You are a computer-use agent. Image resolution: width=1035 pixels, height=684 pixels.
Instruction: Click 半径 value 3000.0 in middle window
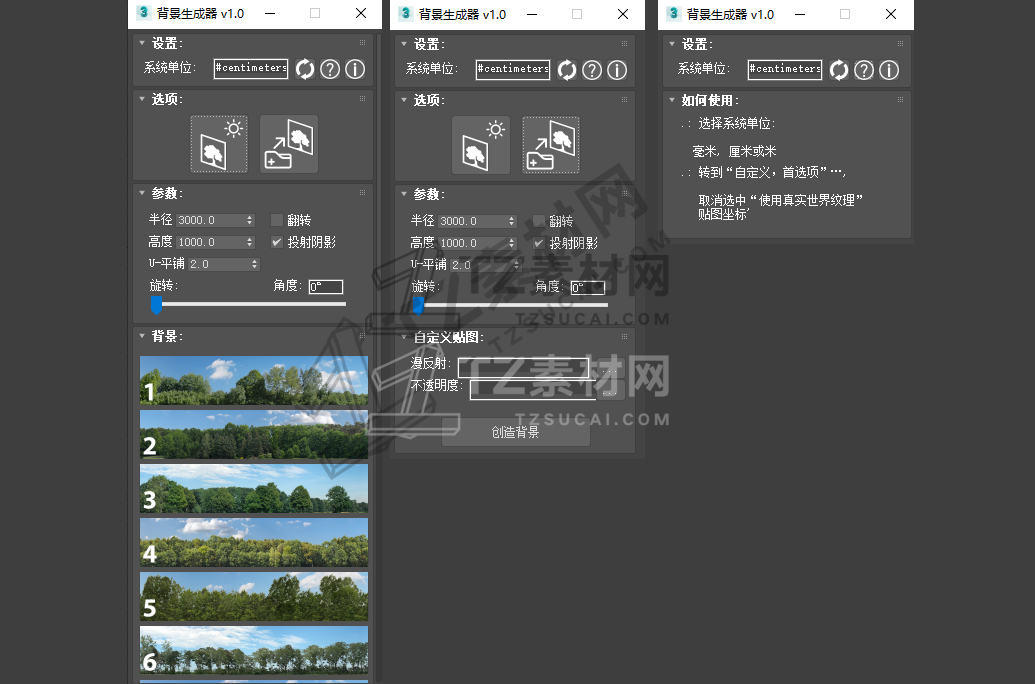(473, 221)
